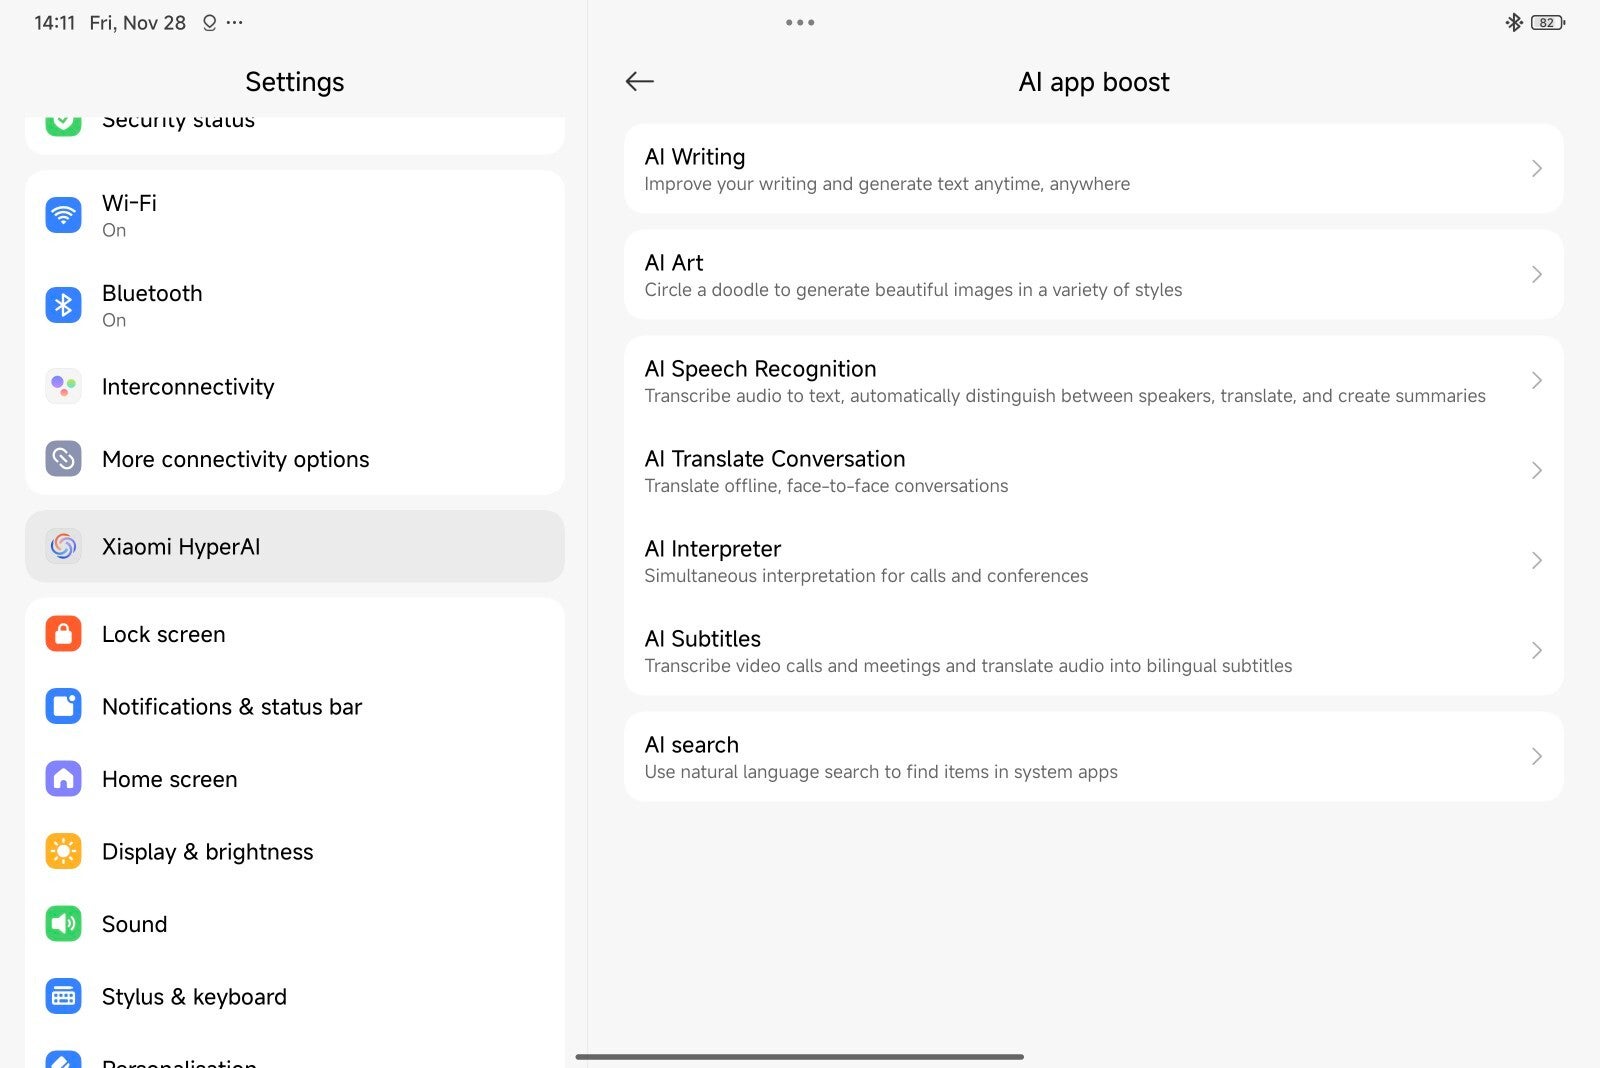The height and width of the screenshot is (1068, 1600).
Task: Tap the Stylus & keyboard icon
Action: click(63, 996)
